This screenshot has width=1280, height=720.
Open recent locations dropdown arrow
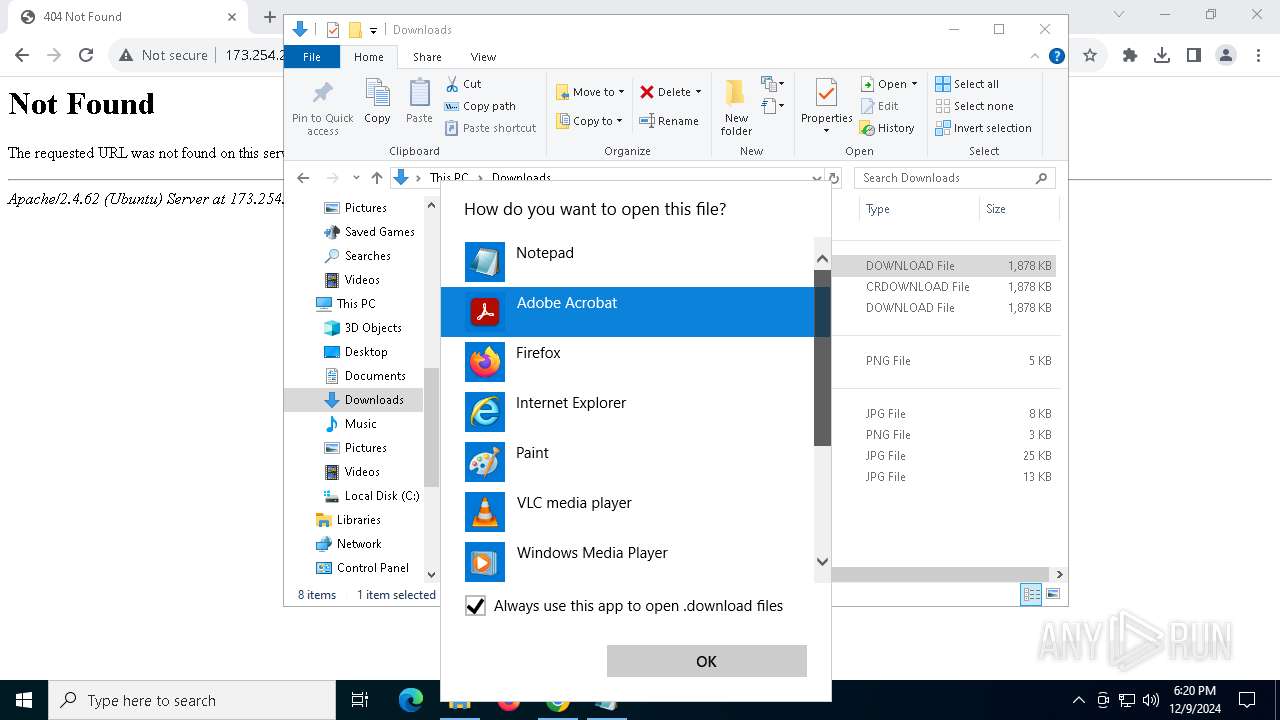tap(355, 178)
